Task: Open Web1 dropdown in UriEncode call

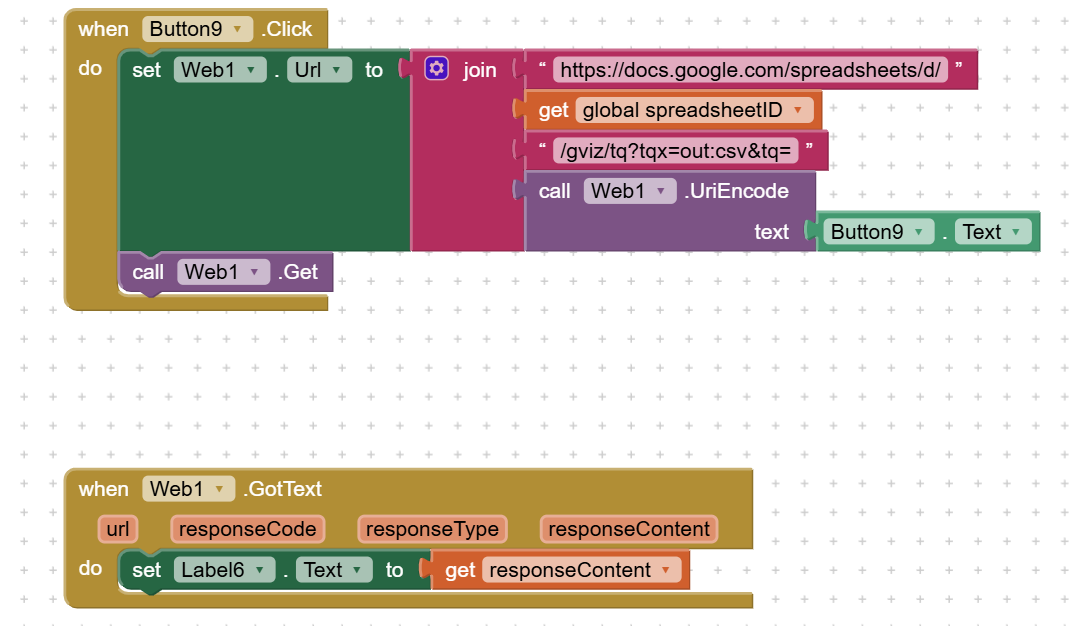Action: click(x=629, y=191)
